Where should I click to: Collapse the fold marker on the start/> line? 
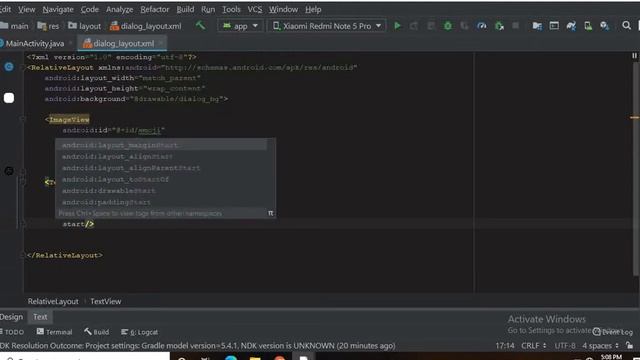(22, 224)
